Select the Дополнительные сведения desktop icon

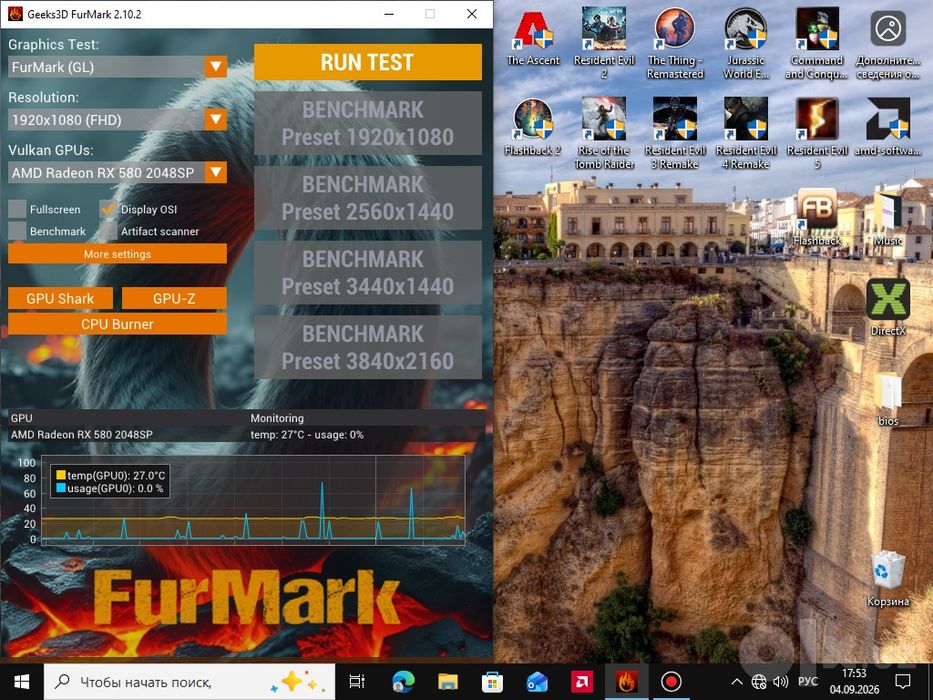click(x=888, y=43)
